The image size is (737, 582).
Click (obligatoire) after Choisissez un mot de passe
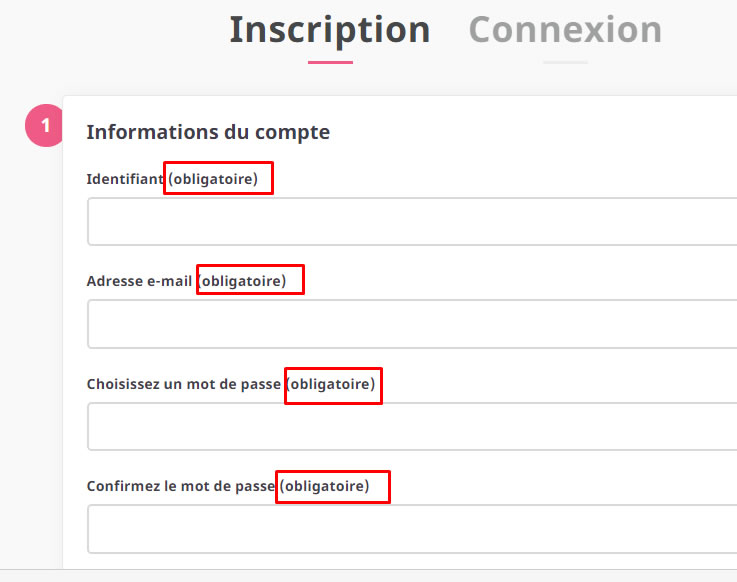tap(333, 385)
